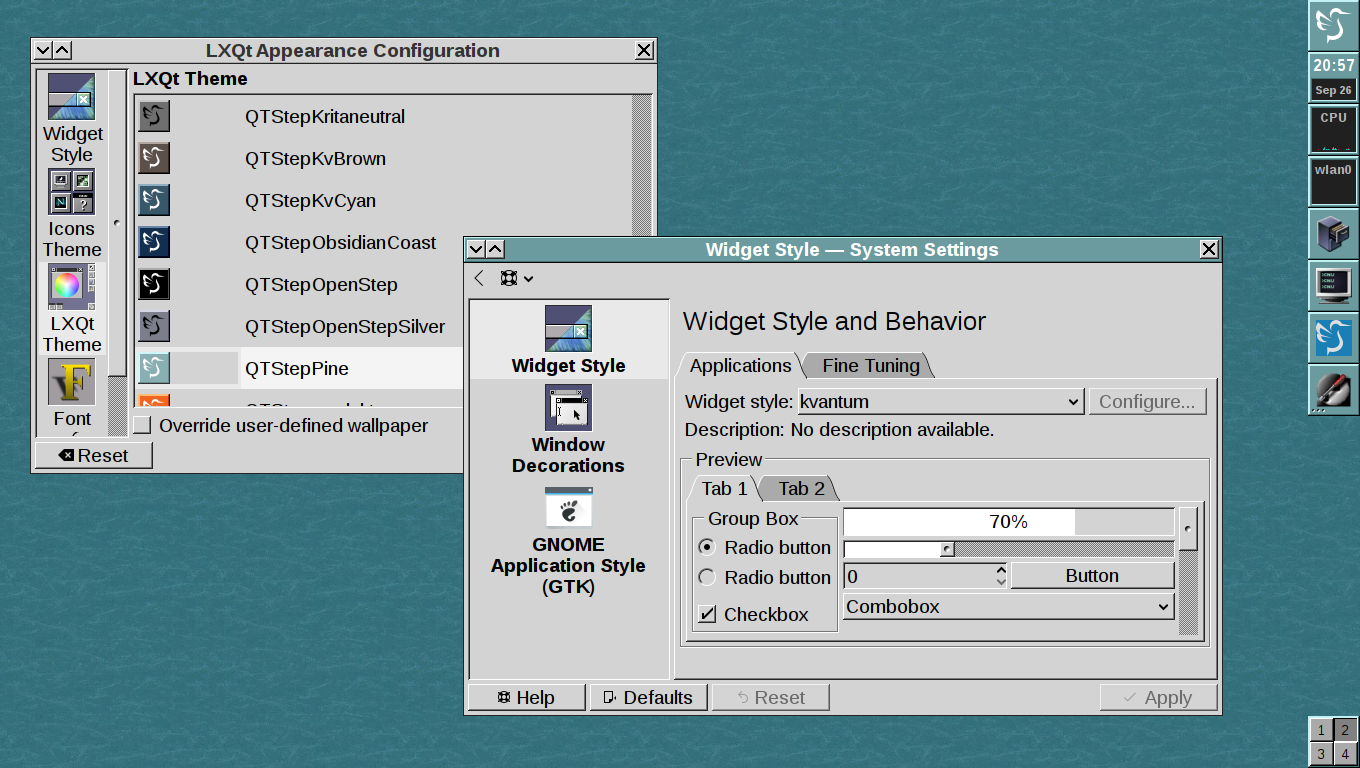Select the second Radio button in preview
Viewport: 1360px width, 768px height.
coord(707,577)
